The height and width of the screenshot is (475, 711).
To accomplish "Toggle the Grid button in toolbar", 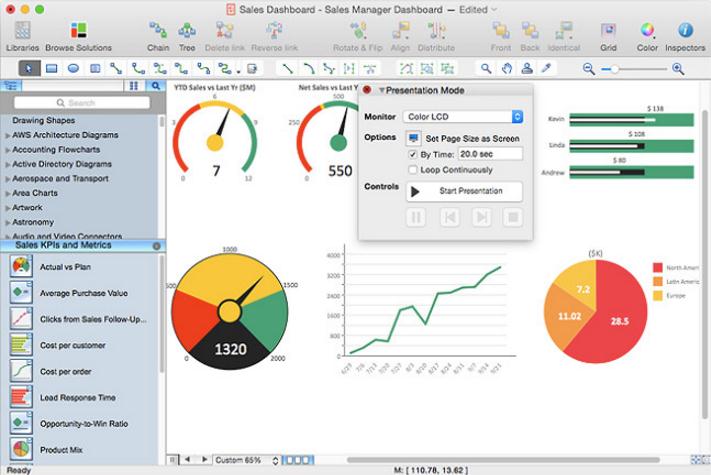I will (608, 36).
